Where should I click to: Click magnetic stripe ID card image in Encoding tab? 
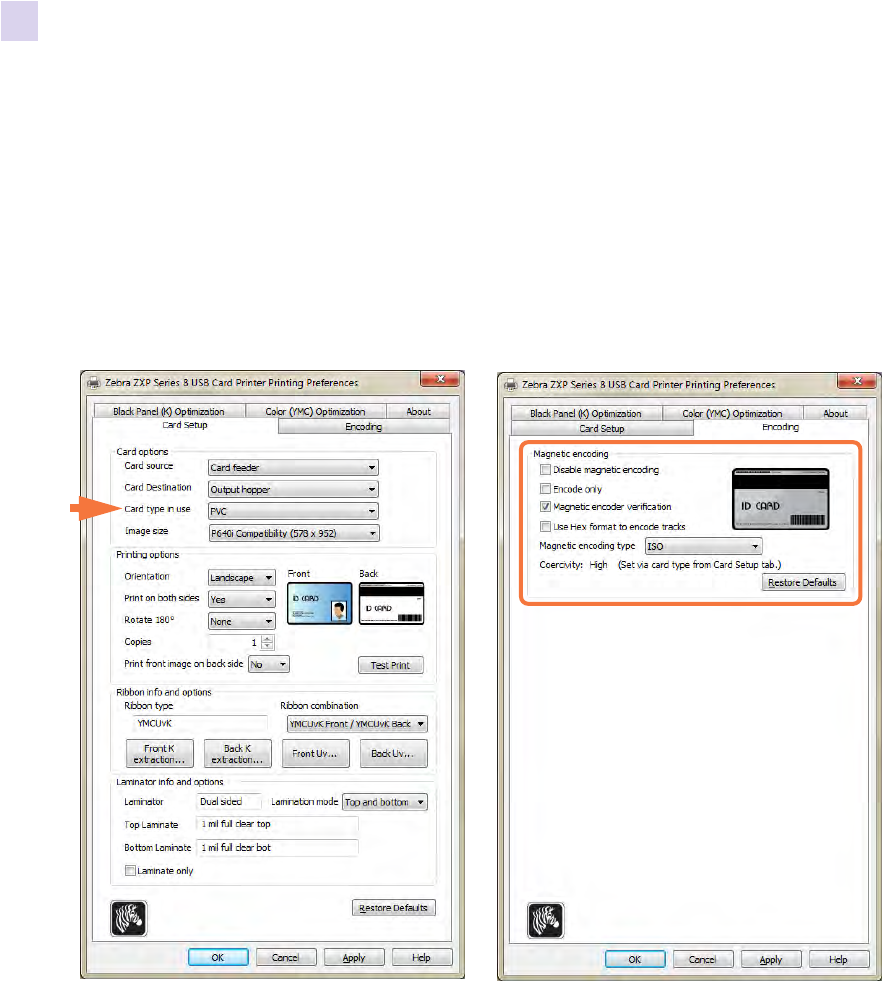(x=781, y=499)
